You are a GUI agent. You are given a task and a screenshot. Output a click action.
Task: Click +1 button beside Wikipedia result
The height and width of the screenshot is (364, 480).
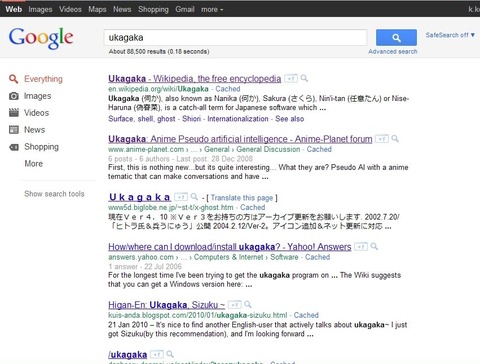[291, 78]
